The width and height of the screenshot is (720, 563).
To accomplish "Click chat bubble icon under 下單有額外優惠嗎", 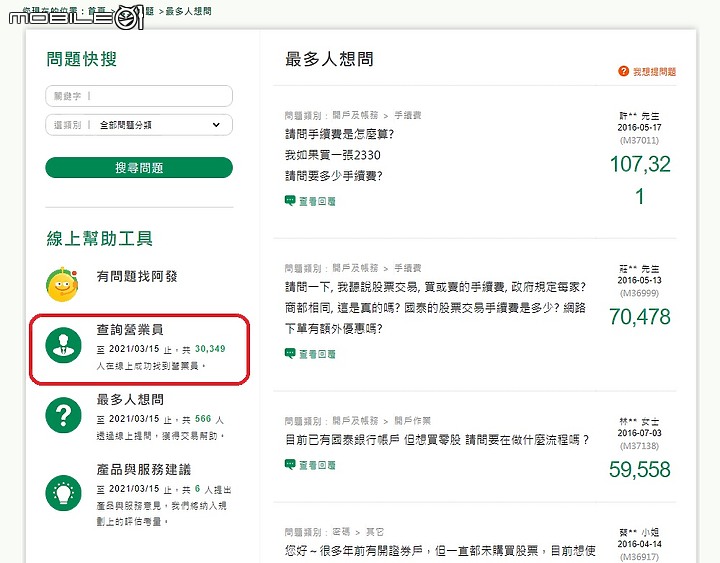I will pyautogui.click(x=290, y=353).
